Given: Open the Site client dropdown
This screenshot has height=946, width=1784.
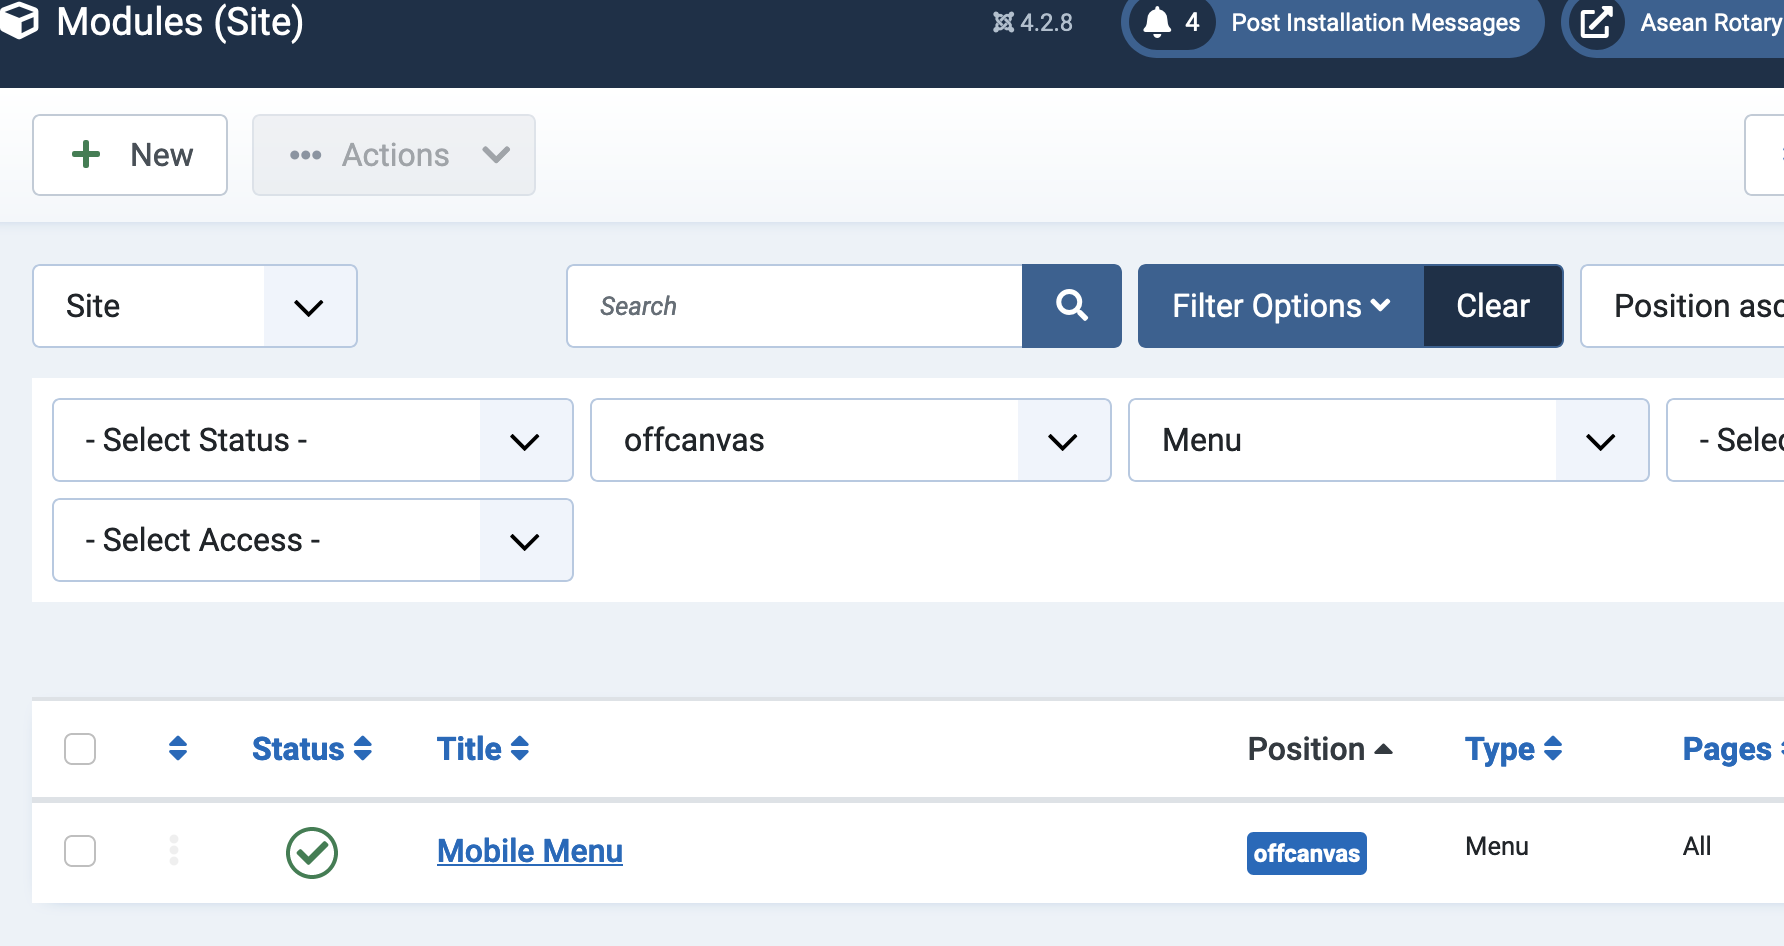Looking at the screenshot, I should [x=195, y=306].
